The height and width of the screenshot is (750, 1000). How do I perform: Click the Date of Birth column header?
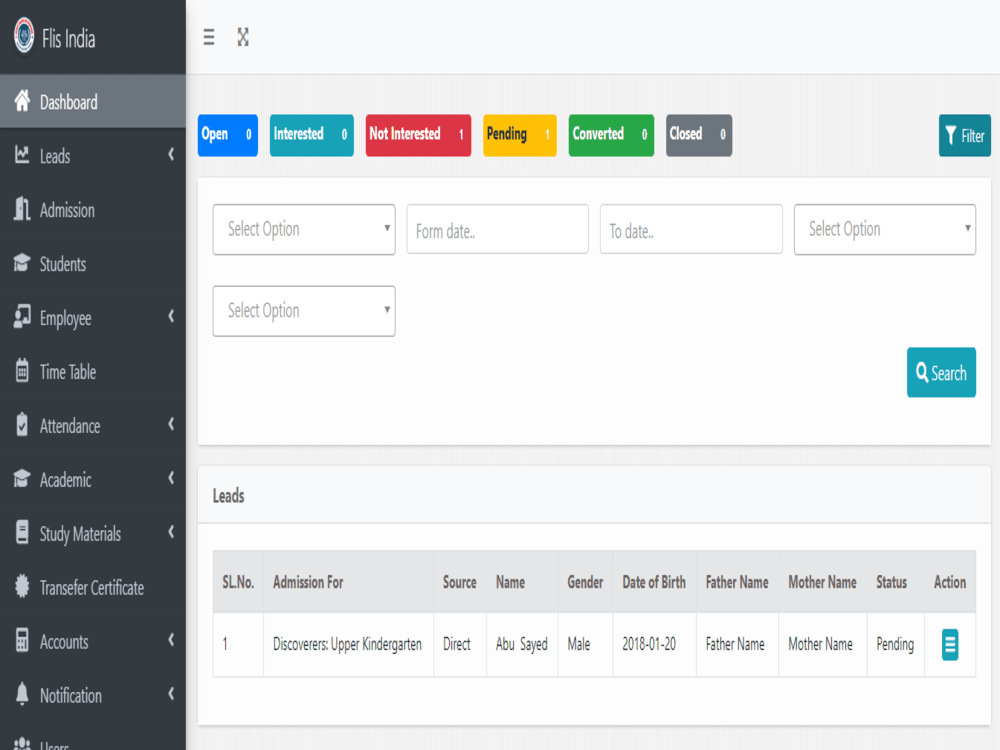pos(654,582)
